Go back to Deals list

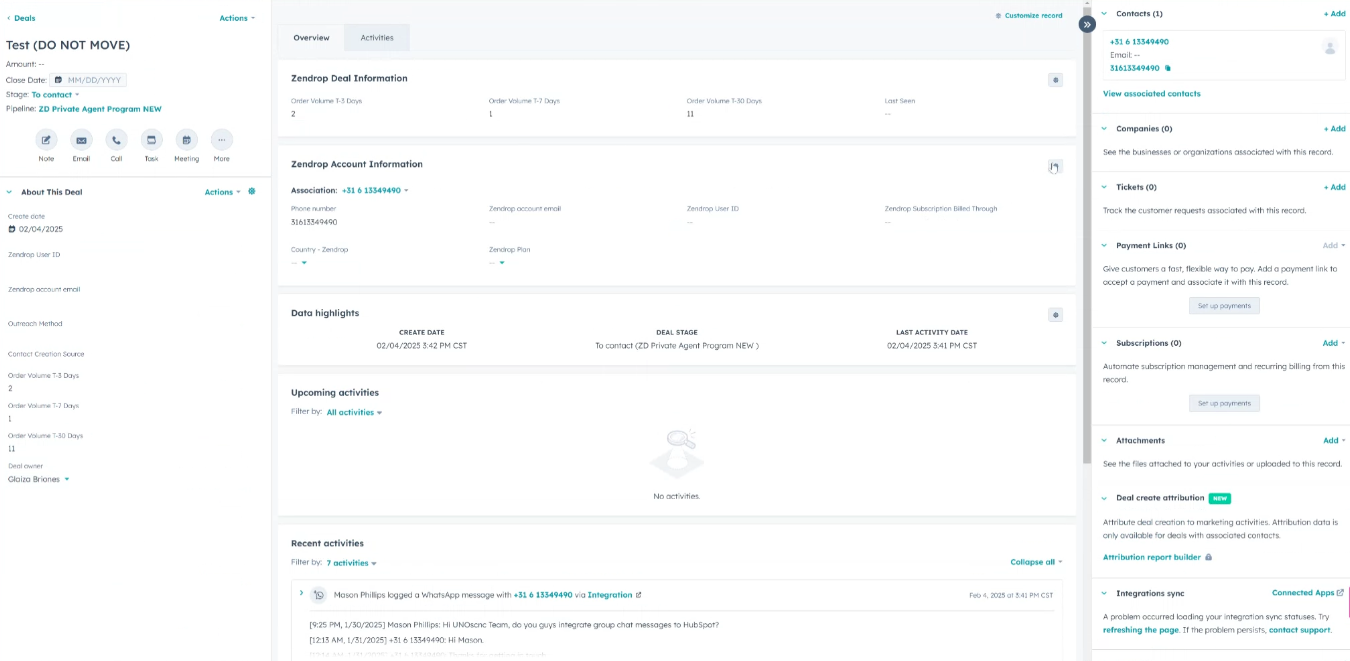pos(21,18)
